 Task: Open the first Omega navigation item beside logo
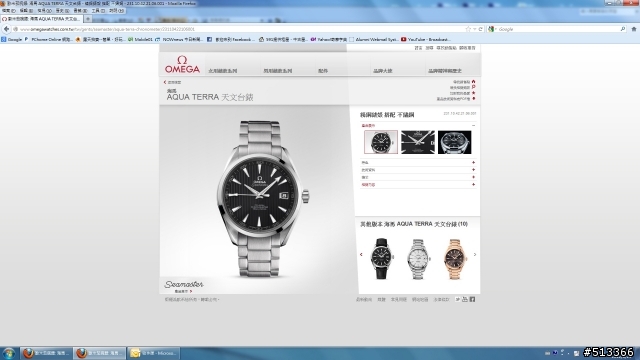[222, 71]
